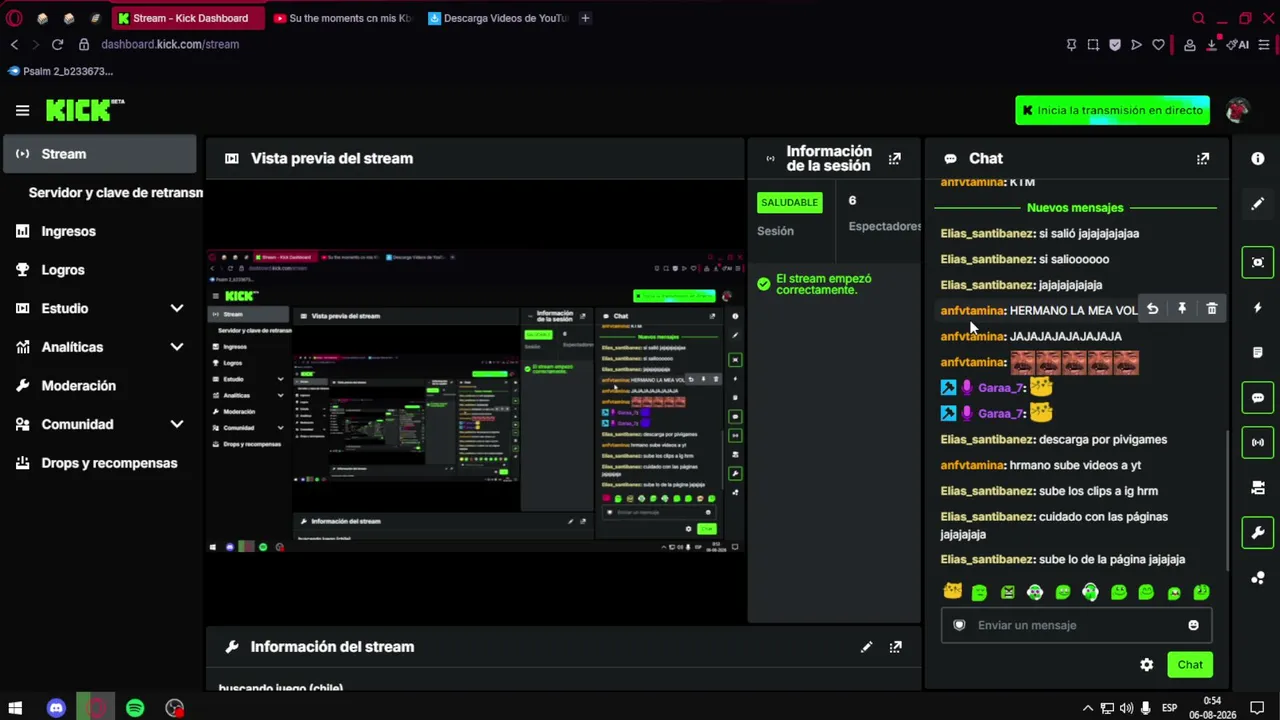Click the last green emote in emote bar
1280x720 pixels.
[1201, 592]
